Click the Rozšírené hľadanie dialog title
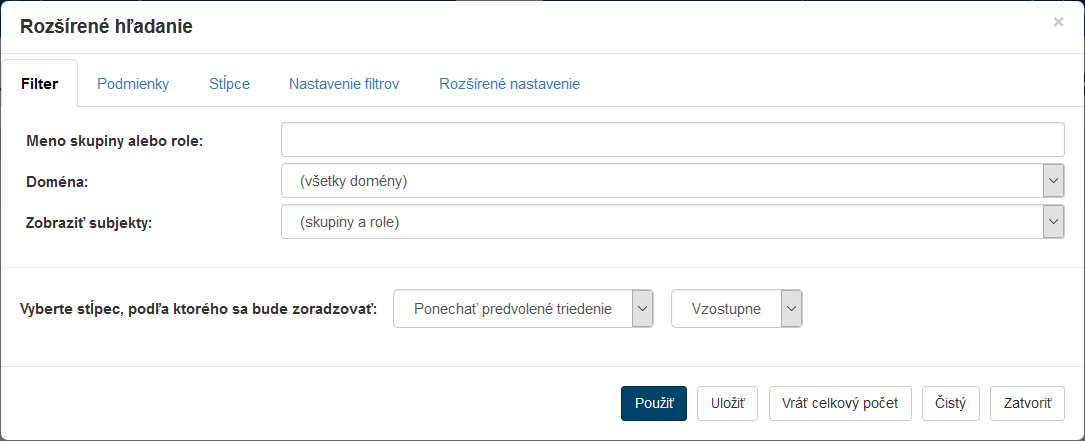Viewport: 1085px width, 441px height. pyautogui.click(x=106, y=27)
